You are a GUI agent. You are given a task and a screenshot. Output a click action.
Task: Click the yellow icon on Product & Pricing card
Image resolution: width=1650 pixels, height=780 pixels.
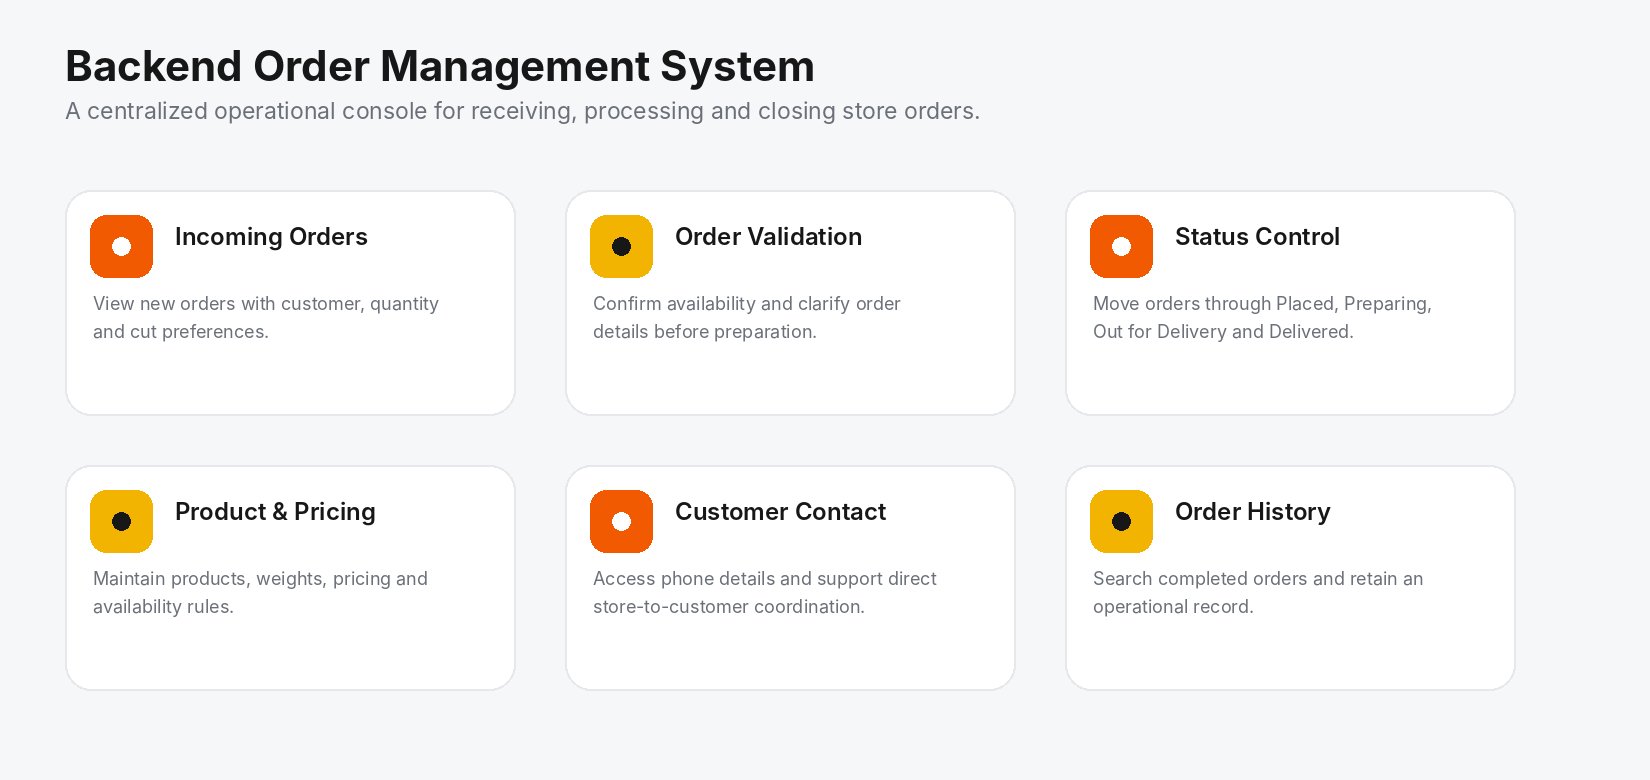click(121, 521)
